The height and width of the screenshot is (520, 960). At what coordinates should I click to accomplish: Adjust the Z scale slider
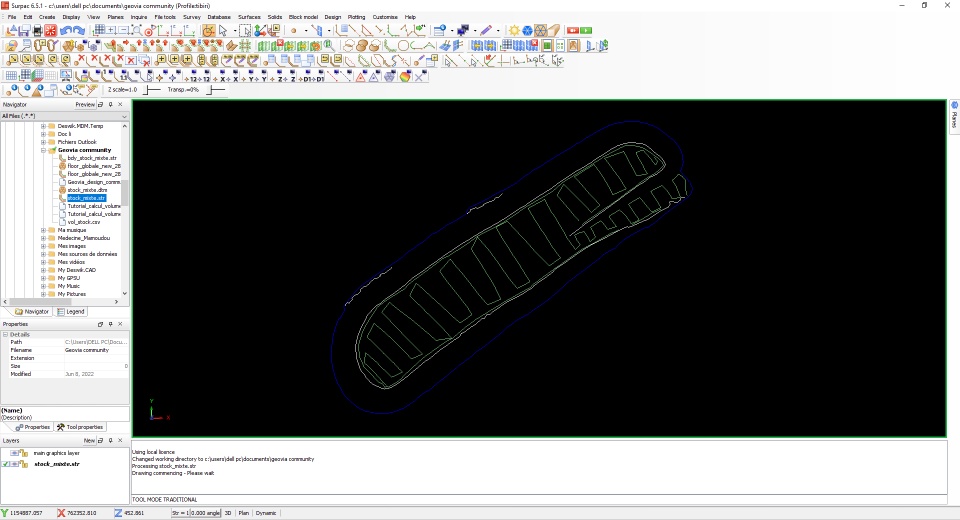pos(151,90)
